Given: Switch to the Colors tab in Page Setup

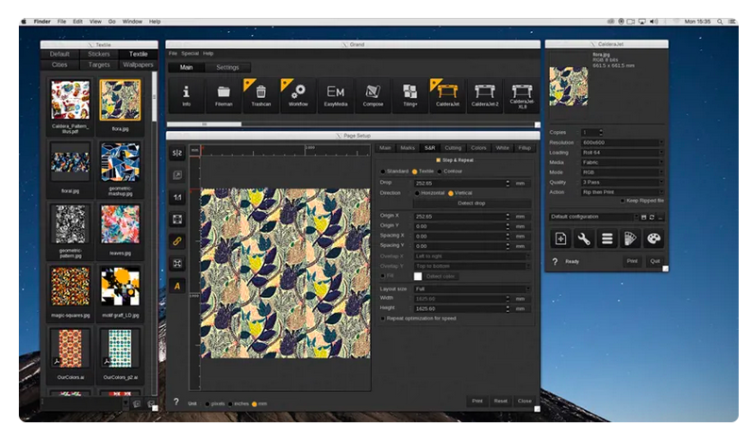Looking at the screenshot, I should pyautogui.click(x=478, y=148).
